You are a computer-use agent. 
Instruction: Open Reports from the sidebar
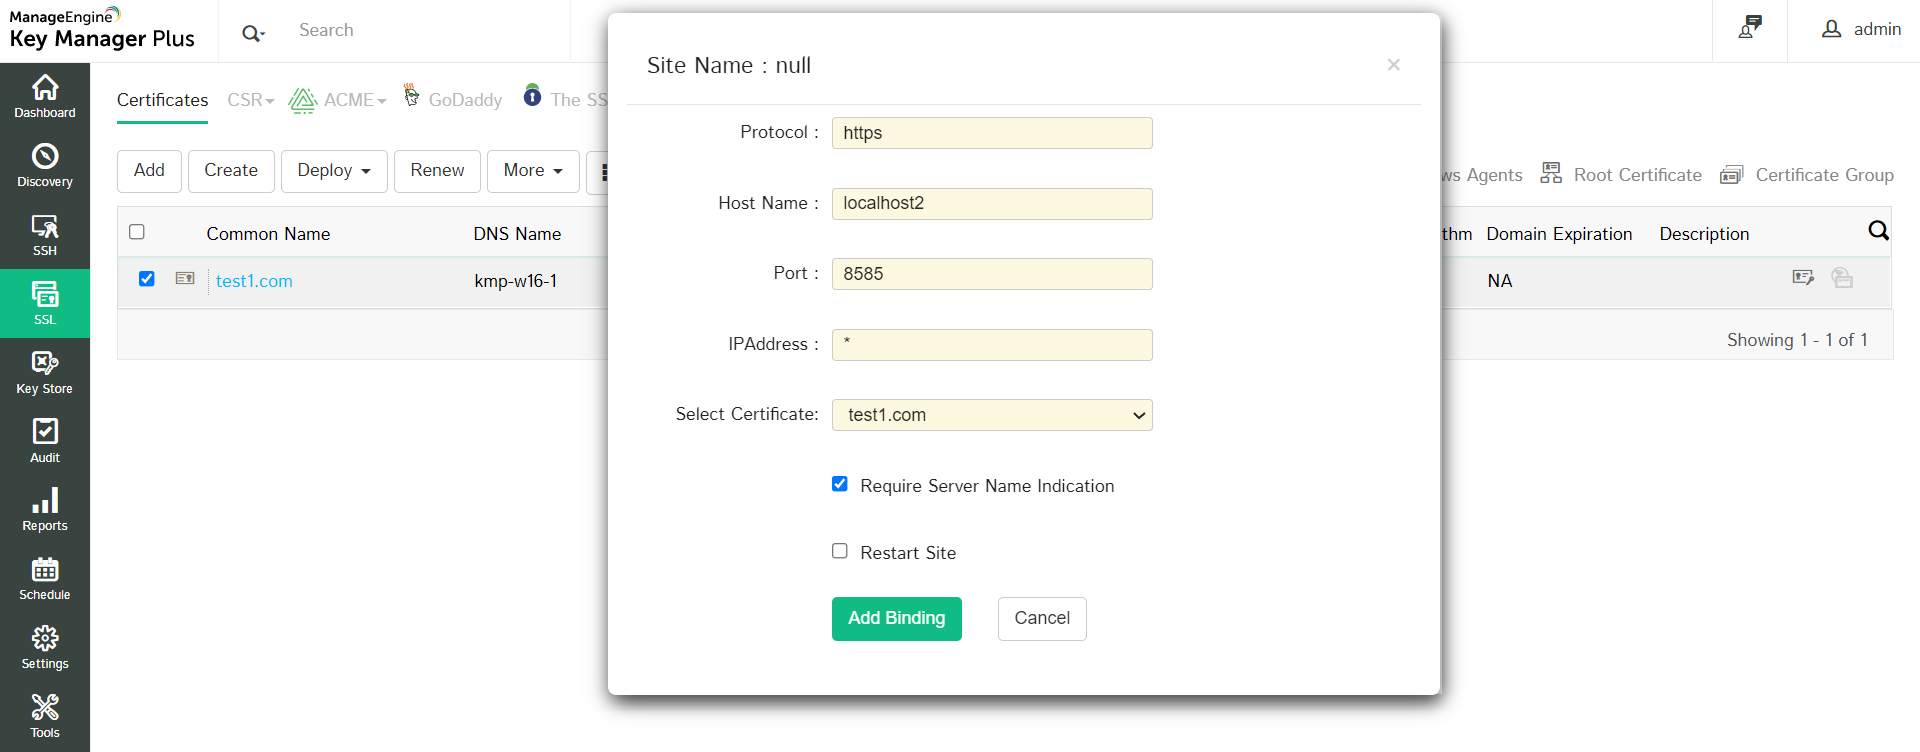(x=45, y=510)
